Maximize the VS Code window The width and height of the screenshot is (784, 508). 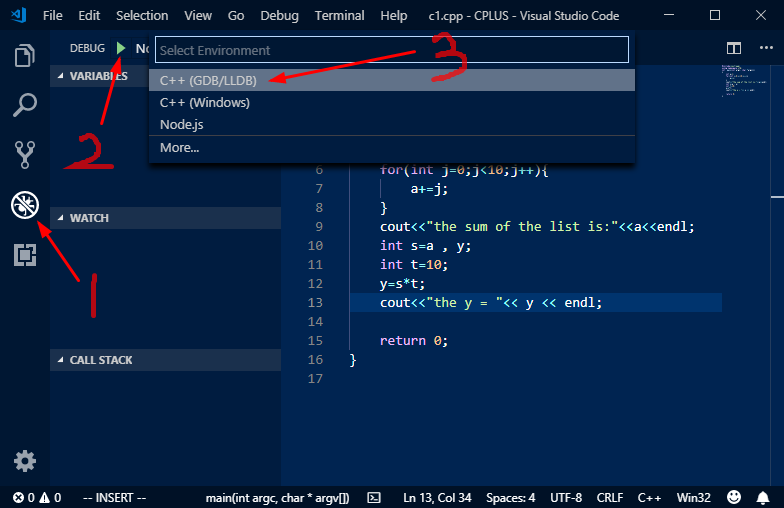(715, 16)
